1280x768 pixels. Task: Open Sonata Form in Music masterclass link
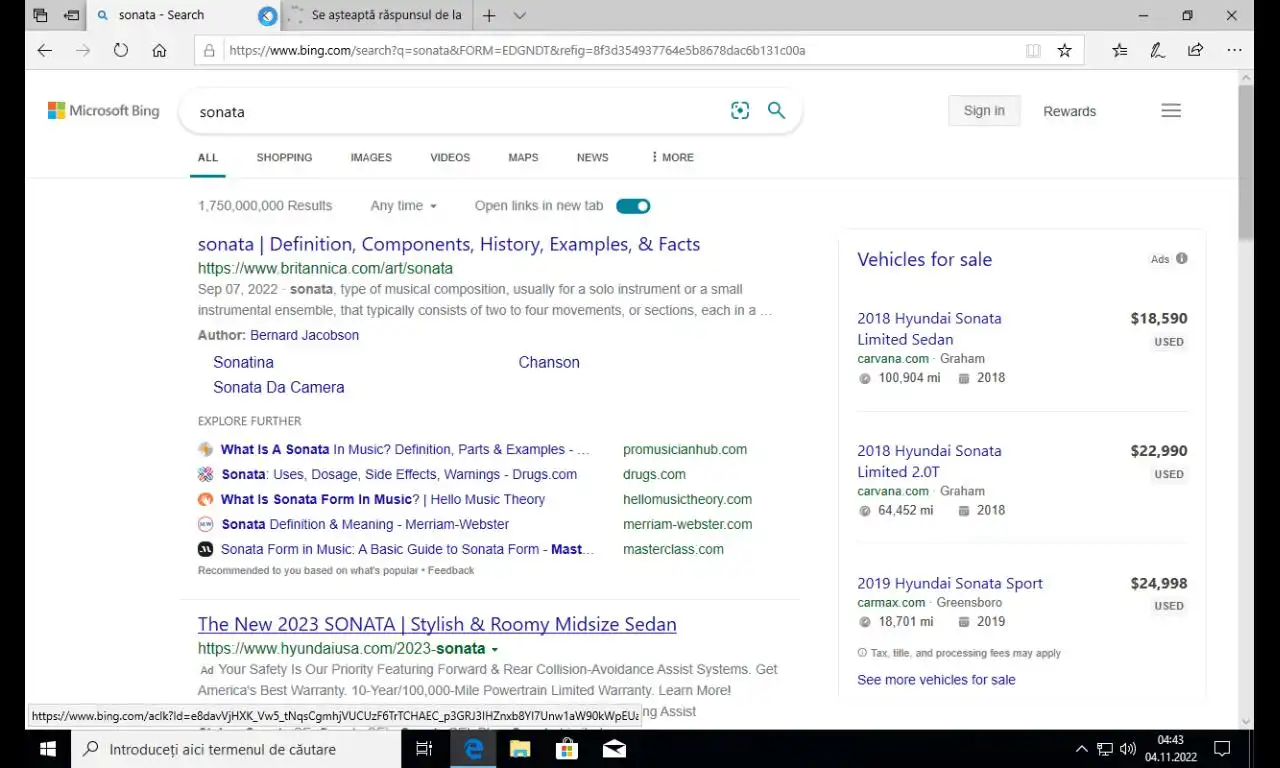408,549
